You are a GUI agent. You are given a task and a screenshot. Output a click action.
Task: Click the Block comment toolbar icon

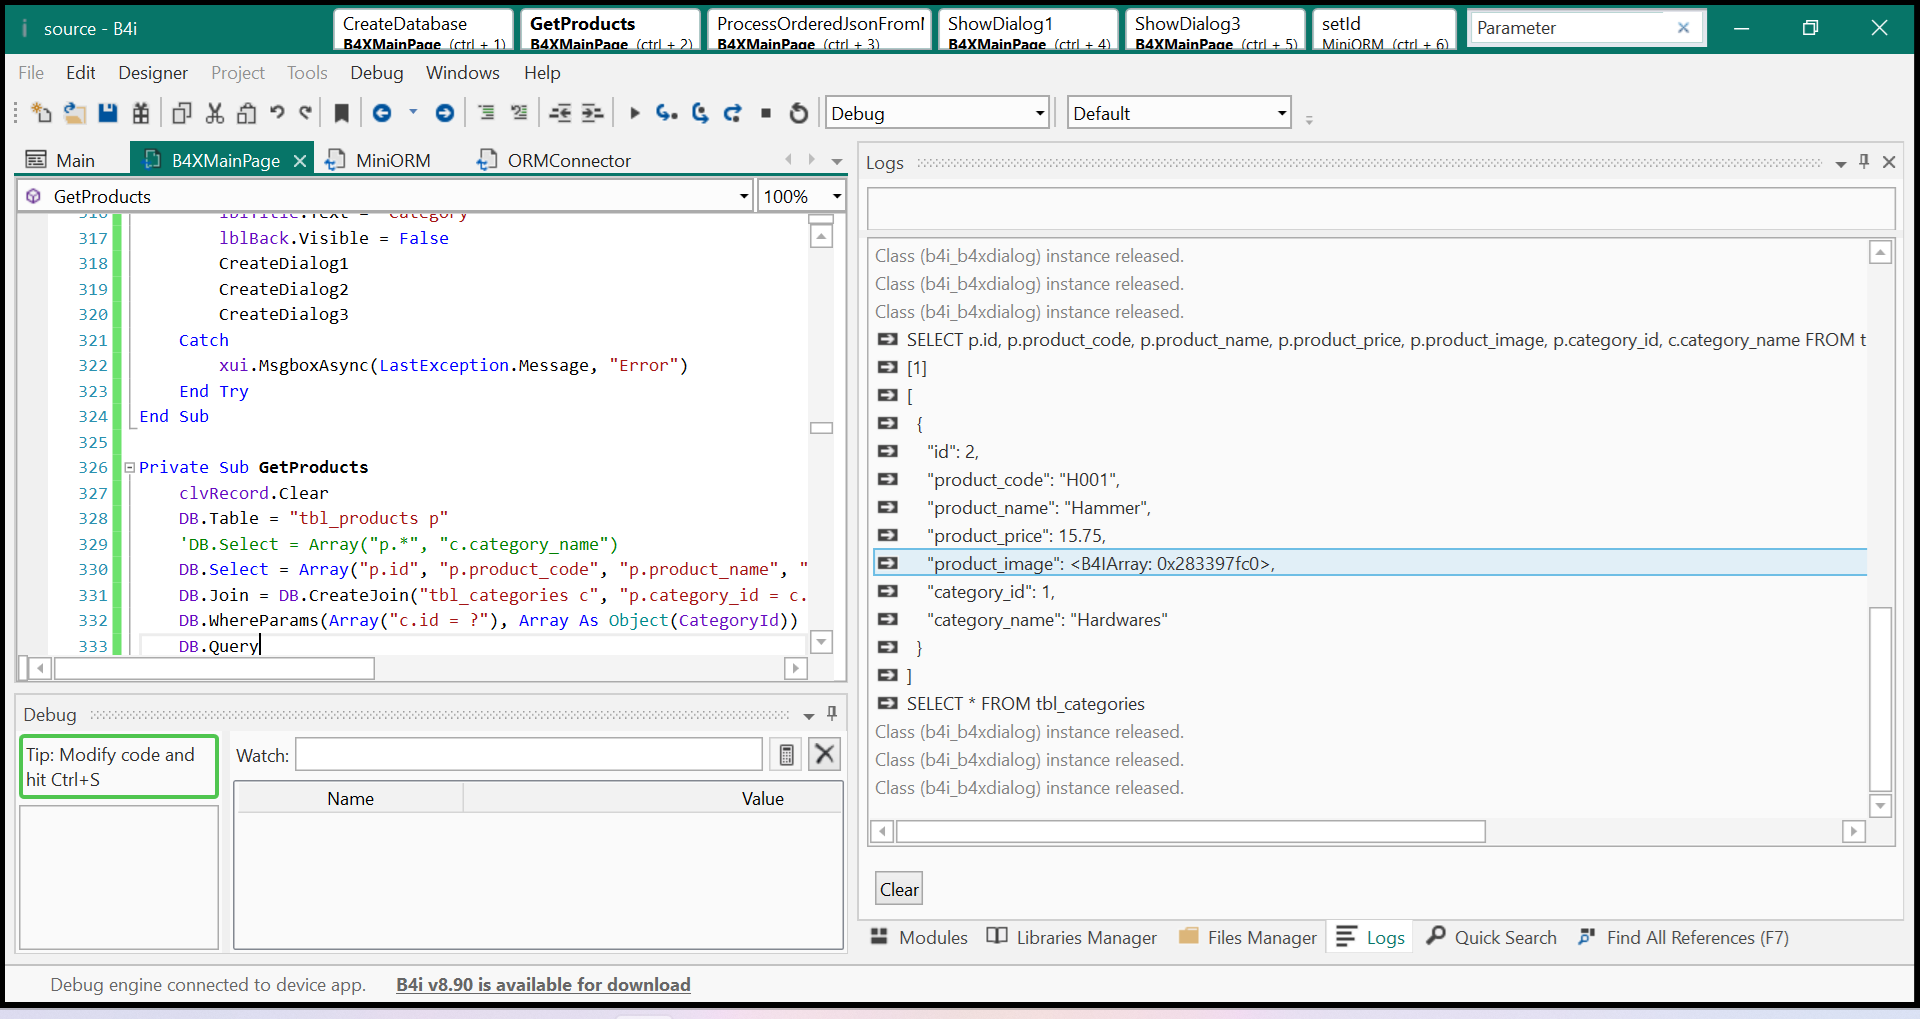click(486, 113)
